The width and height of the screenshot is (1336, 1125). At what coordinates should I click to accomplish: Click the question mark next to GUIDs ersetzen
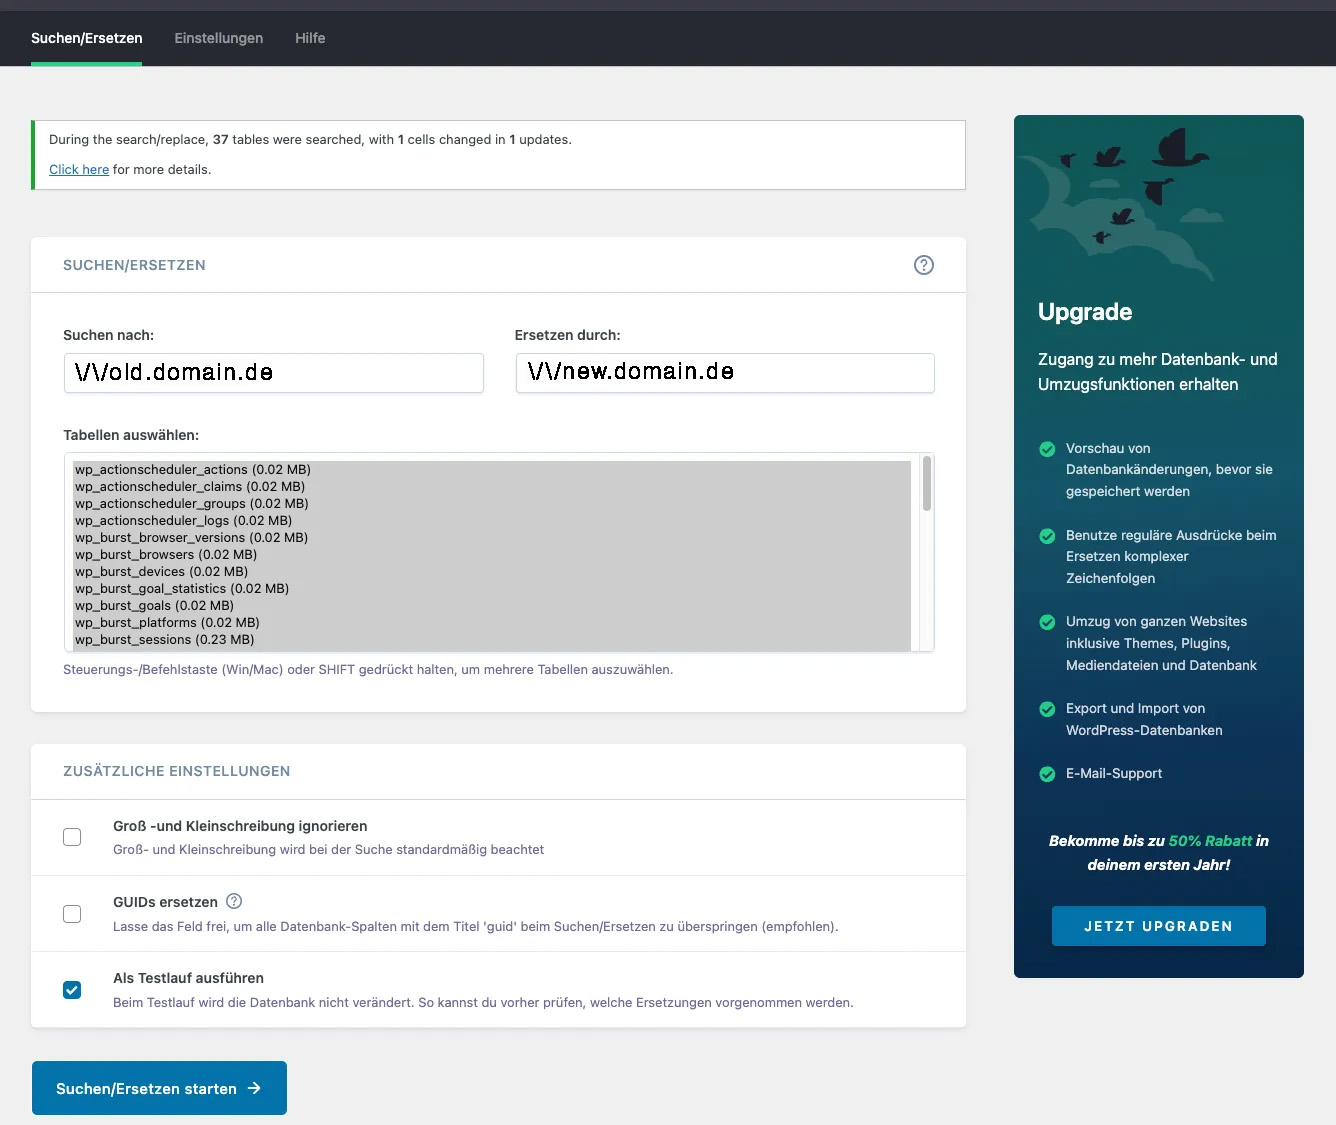click(x=234, y=901)
